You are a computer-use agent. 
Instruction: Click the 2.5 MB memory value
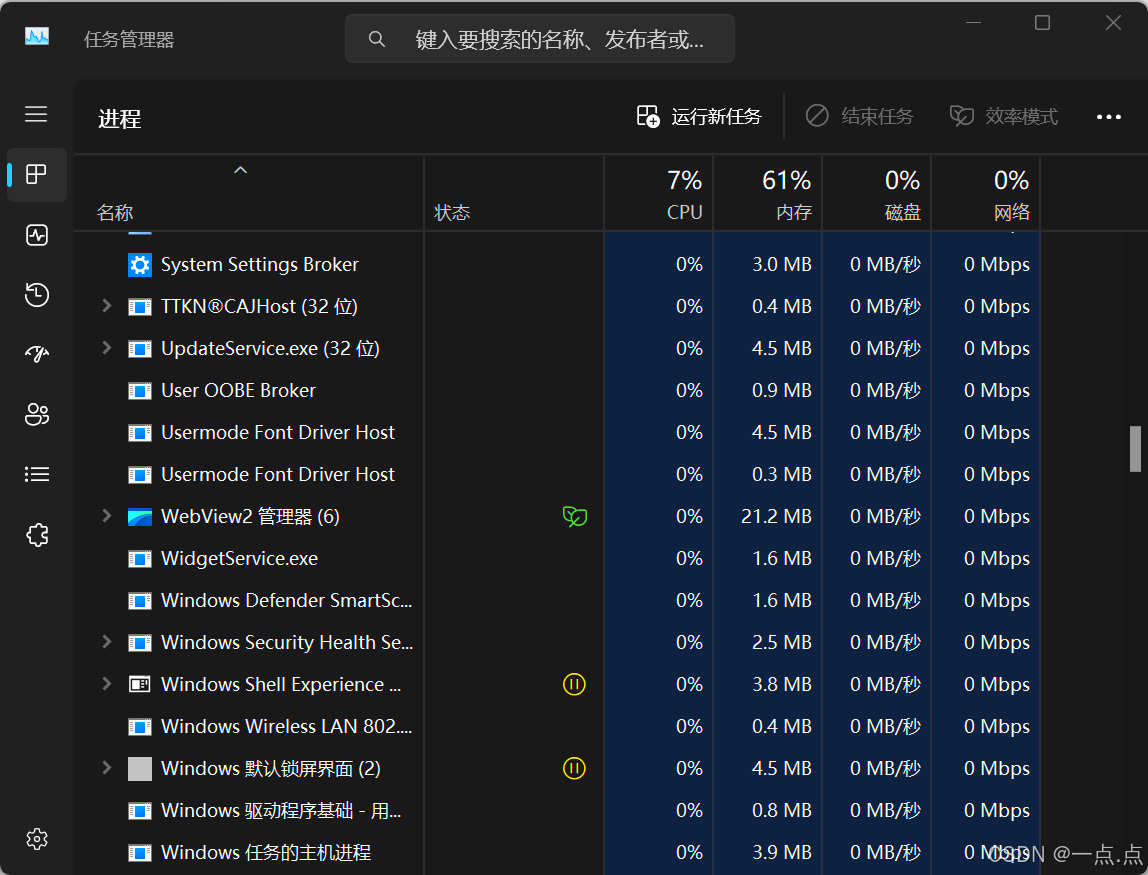click(782, 643)
